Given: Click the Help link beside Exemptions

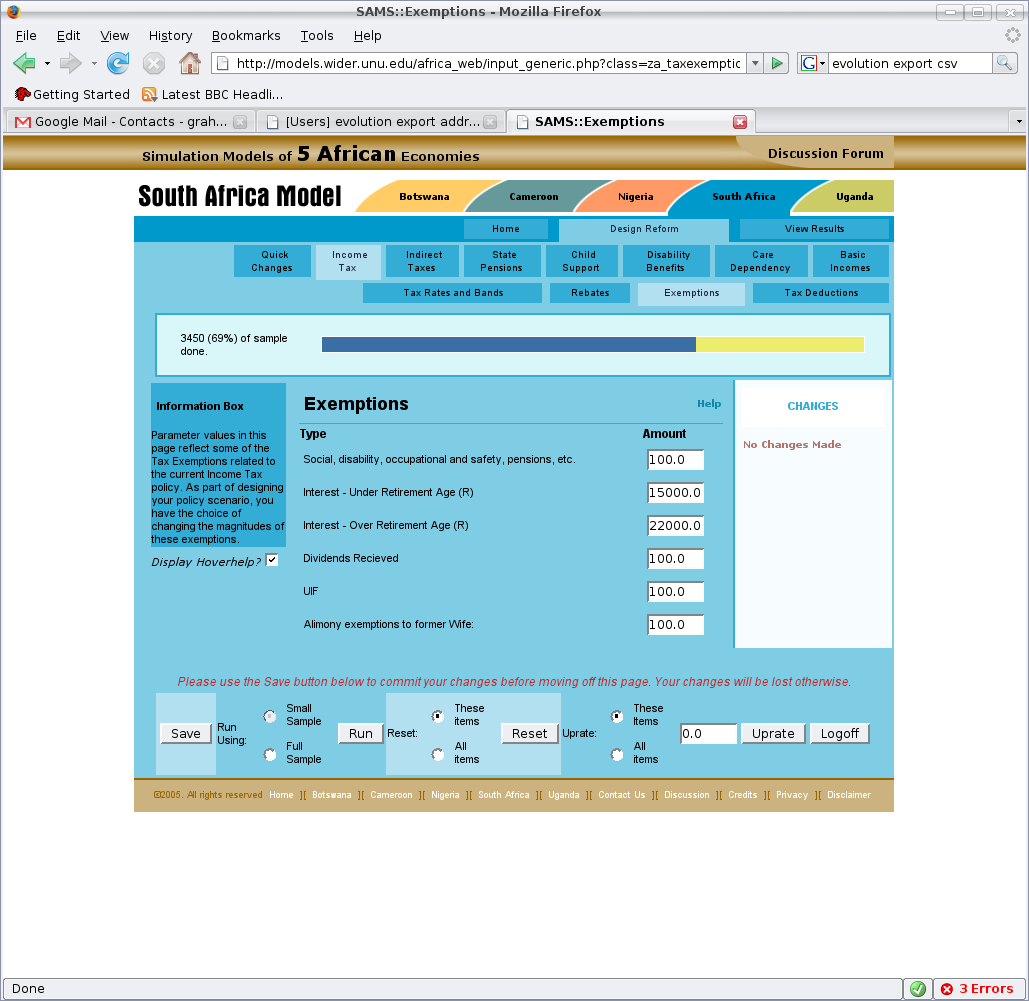Looking at the screenshot, I should click(x=708, y=404).
